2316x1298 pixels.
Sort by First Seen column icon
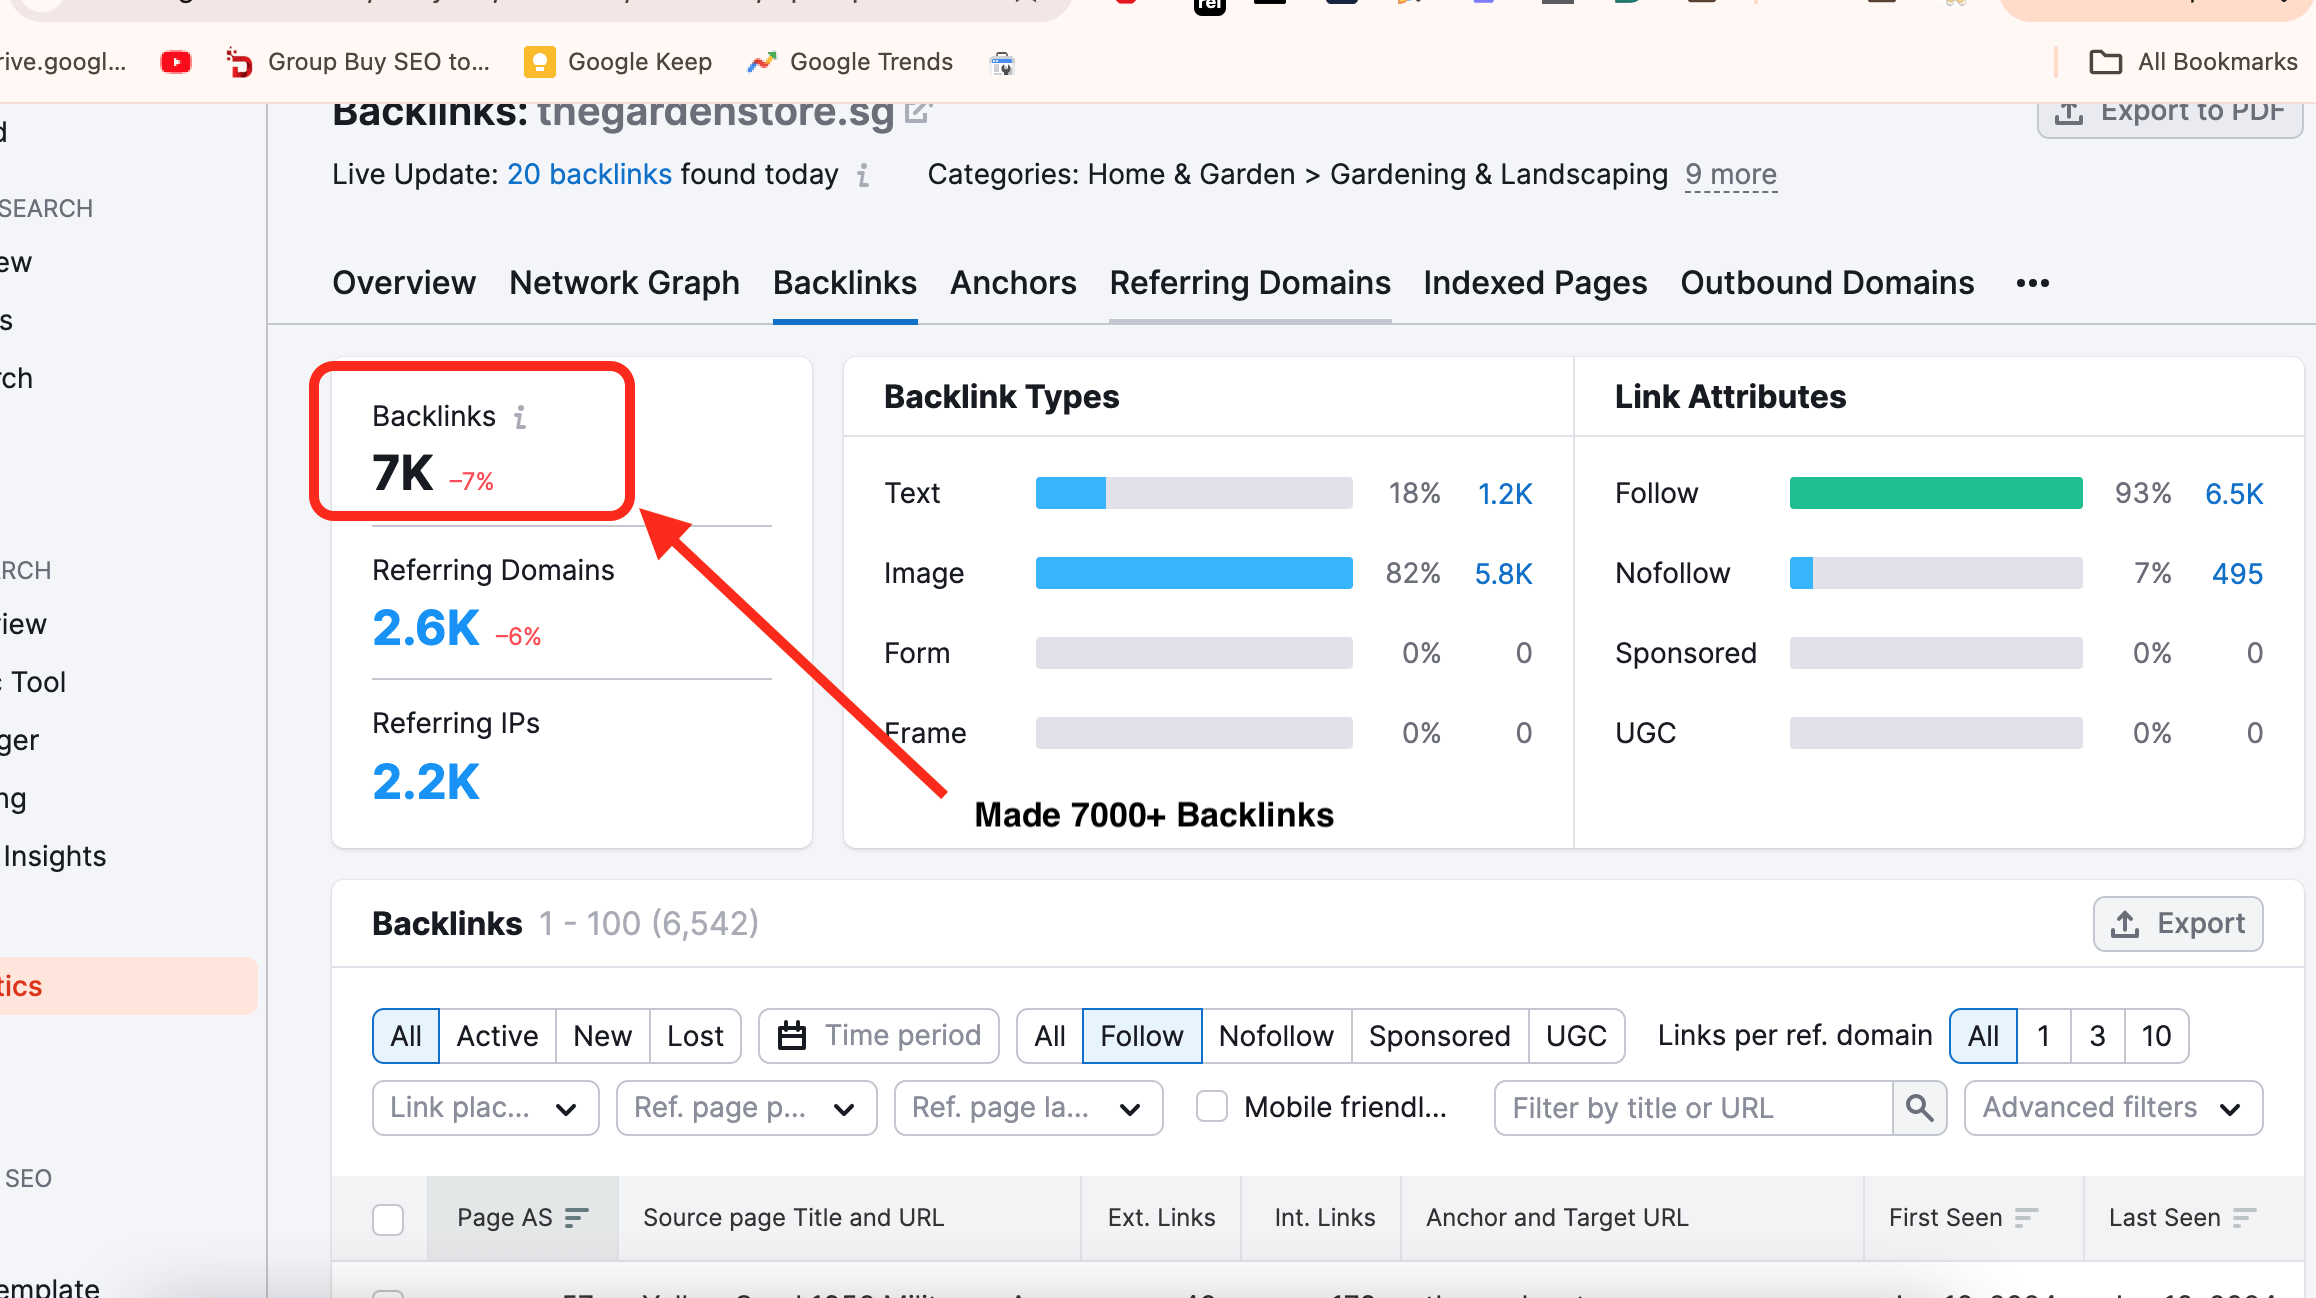tap(2027, 1218)
